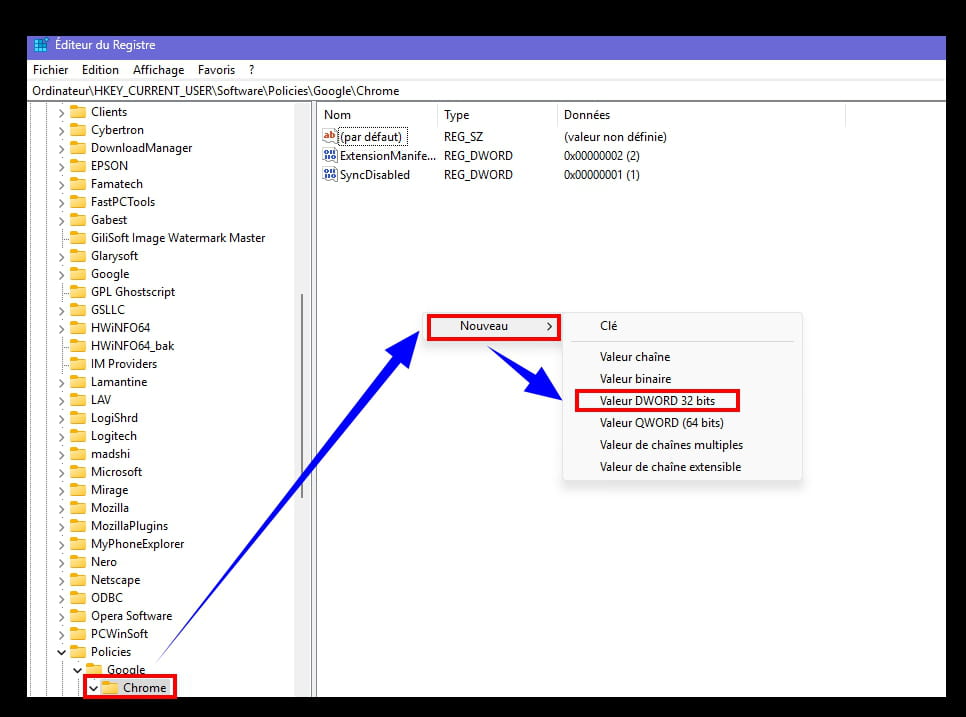The height and width of the screenshot is (717, 966).
Task: Click the ExtensionManife... DWORD value icon
Action: click(330, 155)
